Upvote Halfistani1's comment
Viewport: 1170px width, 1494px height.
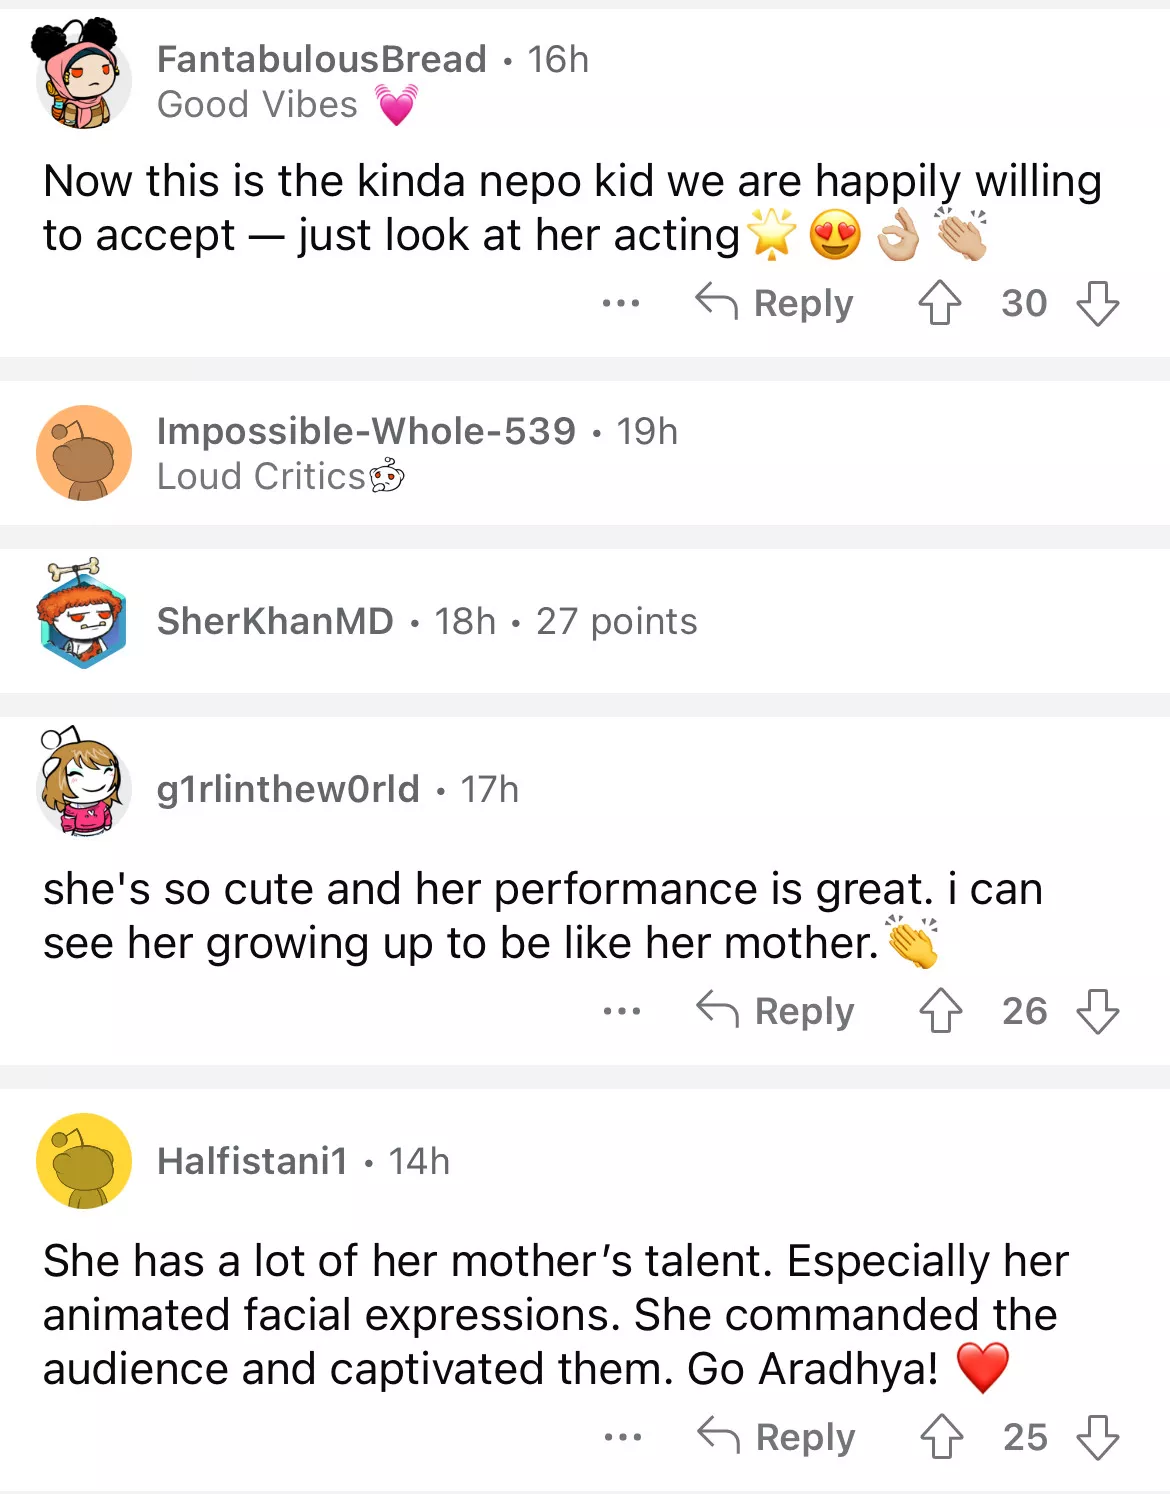(x=941, y=1437)
